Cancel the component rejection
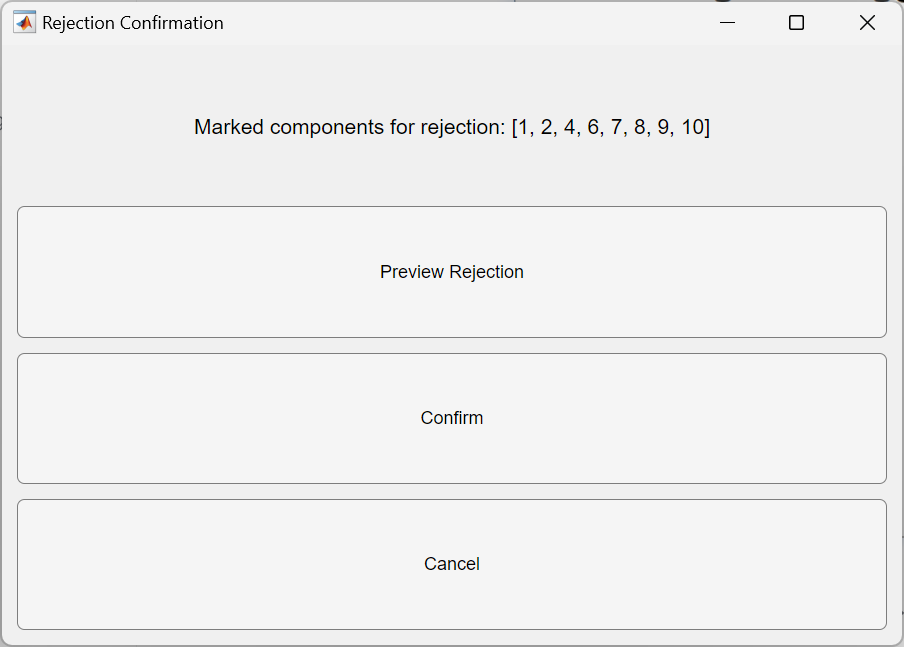The height and width of the screenshot is (647, 904). coord(452,564)
